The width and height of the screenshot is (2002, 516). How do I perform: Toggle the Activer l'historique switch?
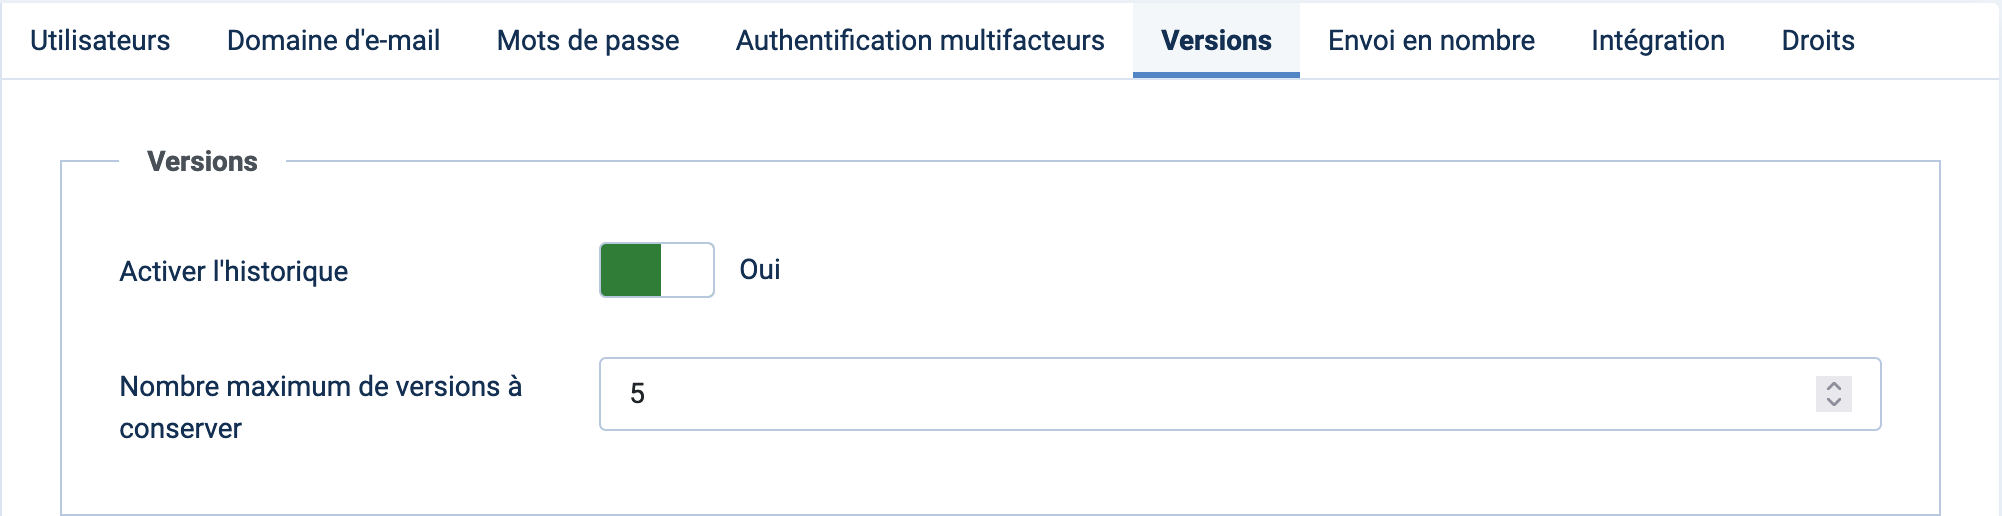(657, 270)
